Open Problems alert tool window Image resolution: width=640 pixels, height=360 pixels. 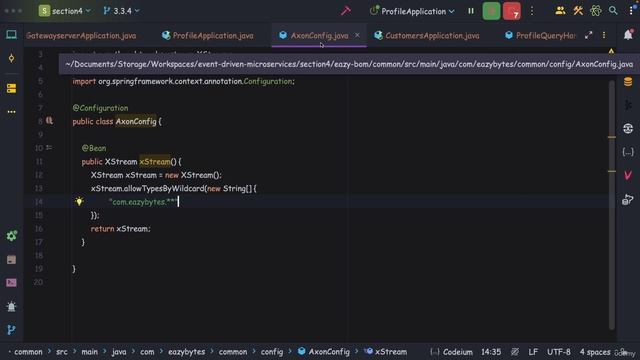pyautogui.click(x=11, y=307)
